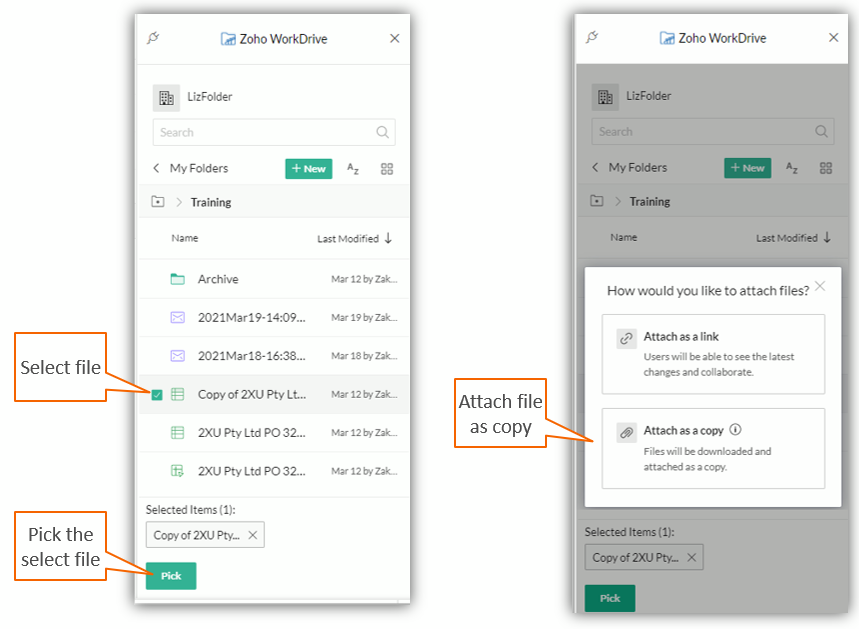The width and height of the screenshot is (859, 629).
Task: Click spreadsheet icon of Copy of 2XU file
Action: click(x=177, y=394)
